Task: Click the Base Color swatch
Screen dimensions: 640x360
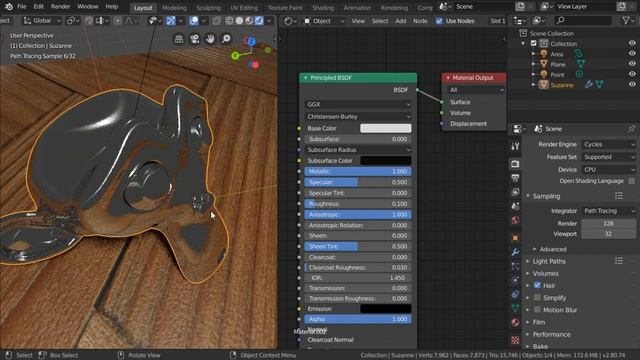Action: (385, 128)
